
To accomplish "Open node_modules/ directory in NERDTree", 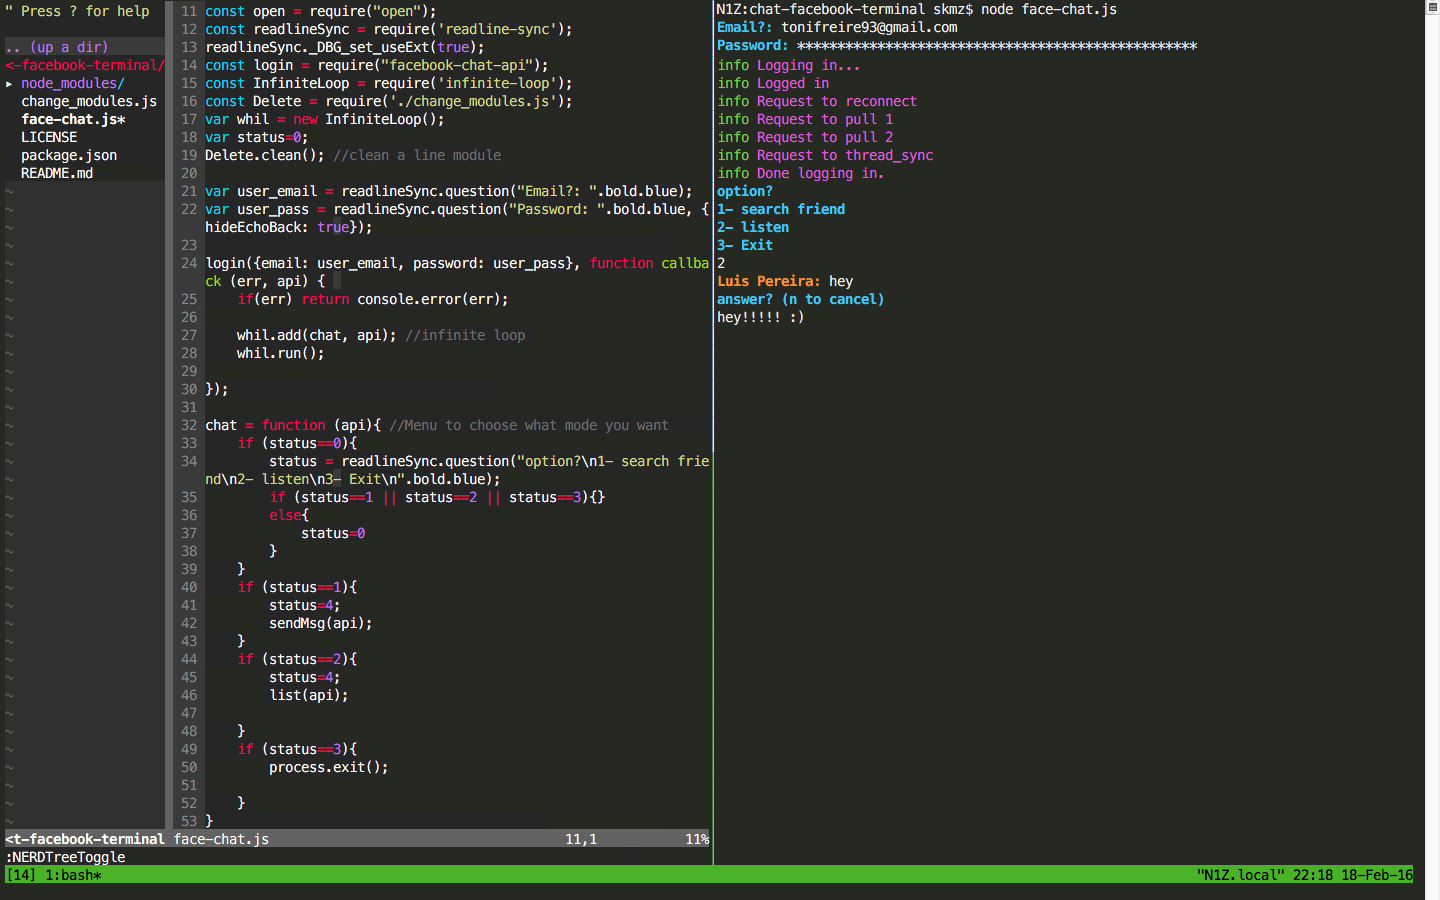I will coord(73,83).
